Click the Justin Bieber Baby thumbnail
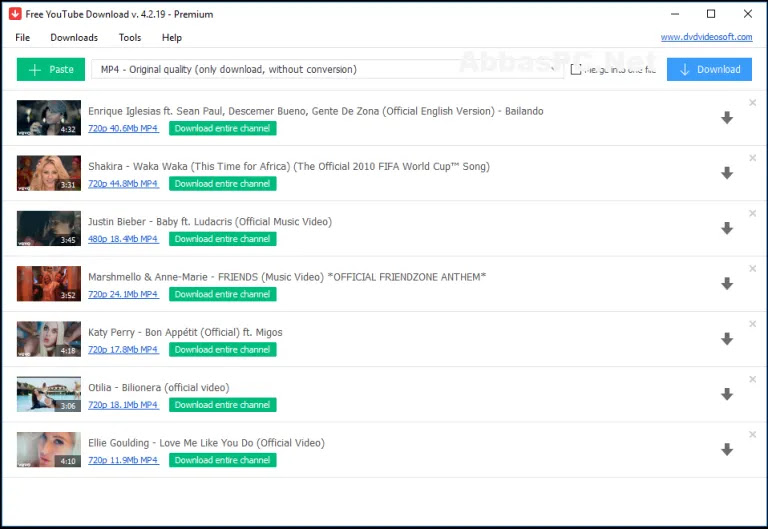 click(49, 228)
